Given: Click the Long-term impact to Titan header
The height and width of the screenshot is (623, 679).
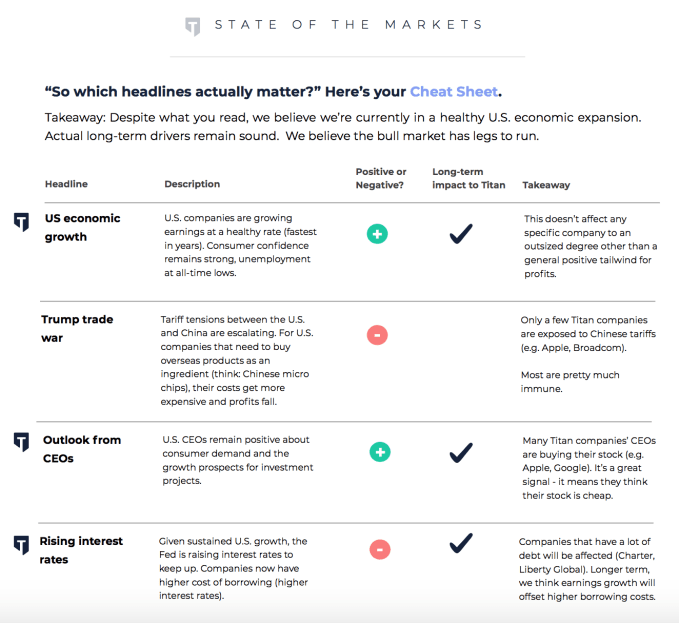Looking at the screenshot, I should (x=468, y=178).
